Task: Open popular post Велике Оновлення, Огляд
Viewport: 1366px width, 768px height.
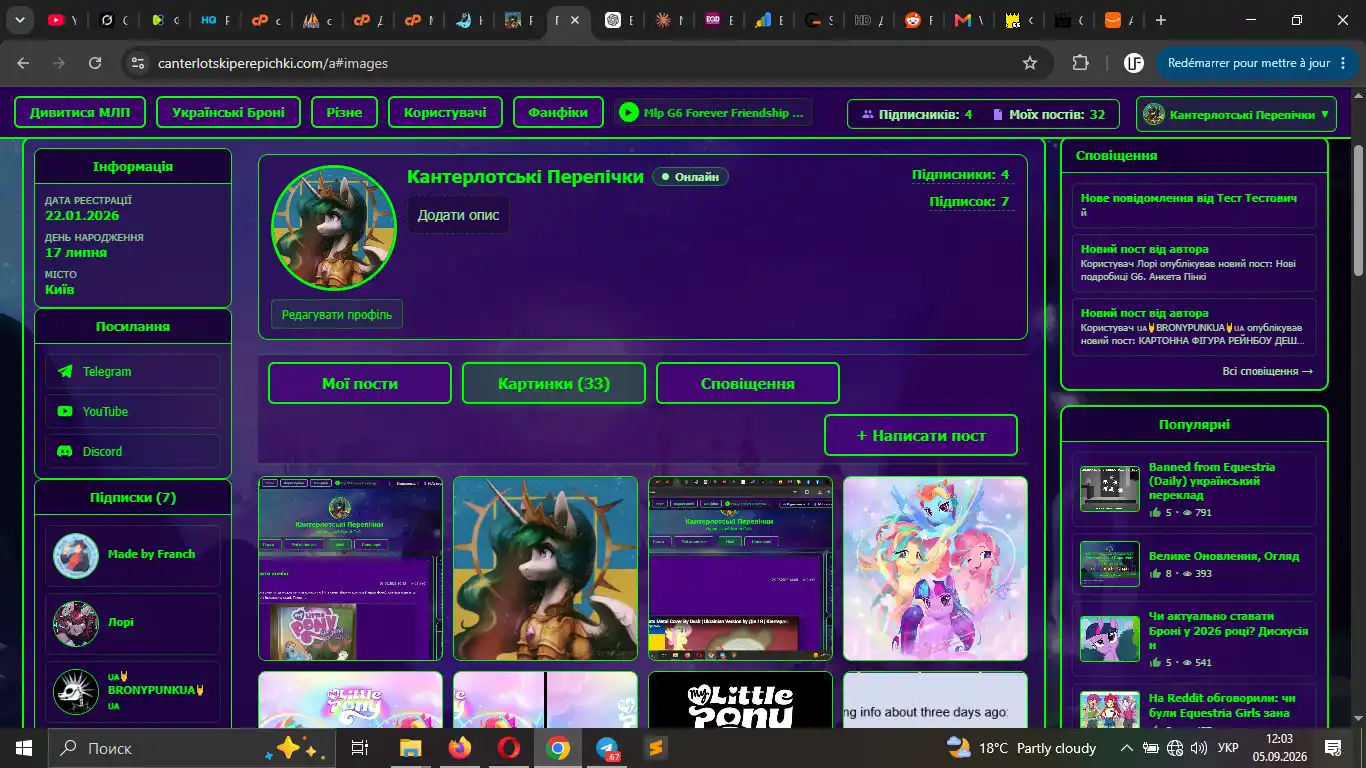Action: point(1194,564)
